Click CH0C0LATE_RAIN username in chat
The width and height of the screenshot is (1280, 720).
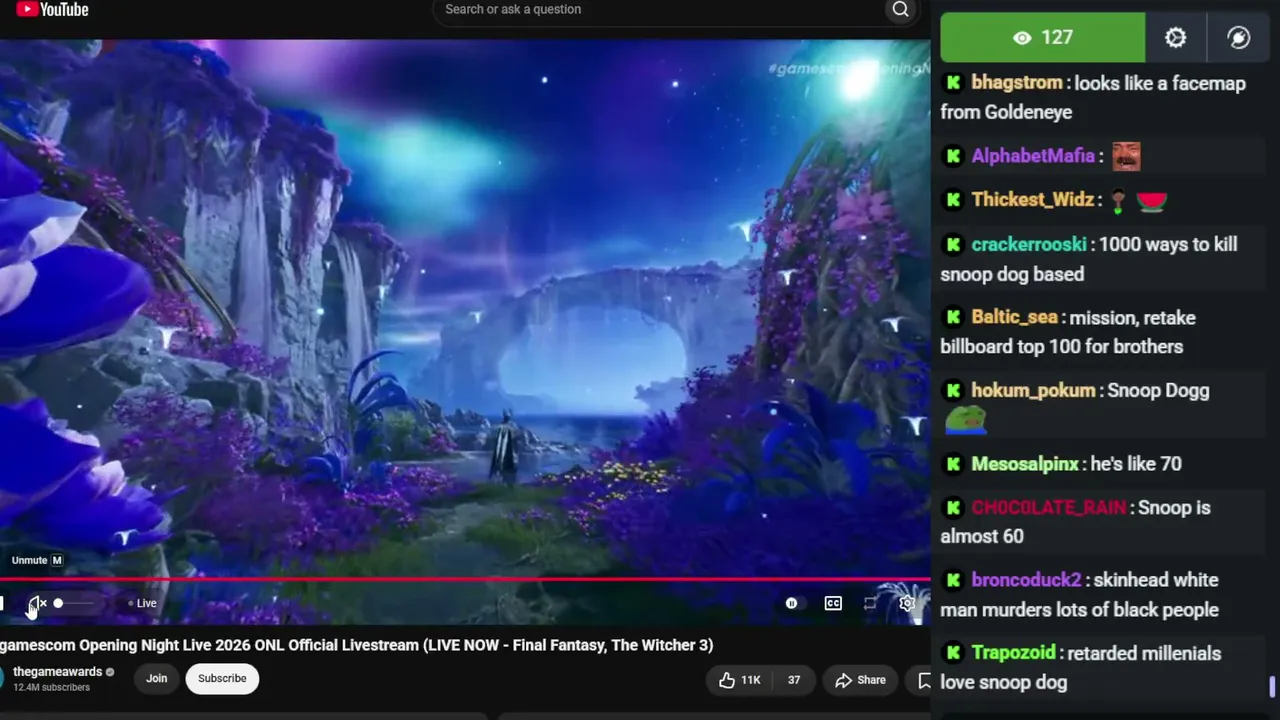click(x=1049, y=508)
